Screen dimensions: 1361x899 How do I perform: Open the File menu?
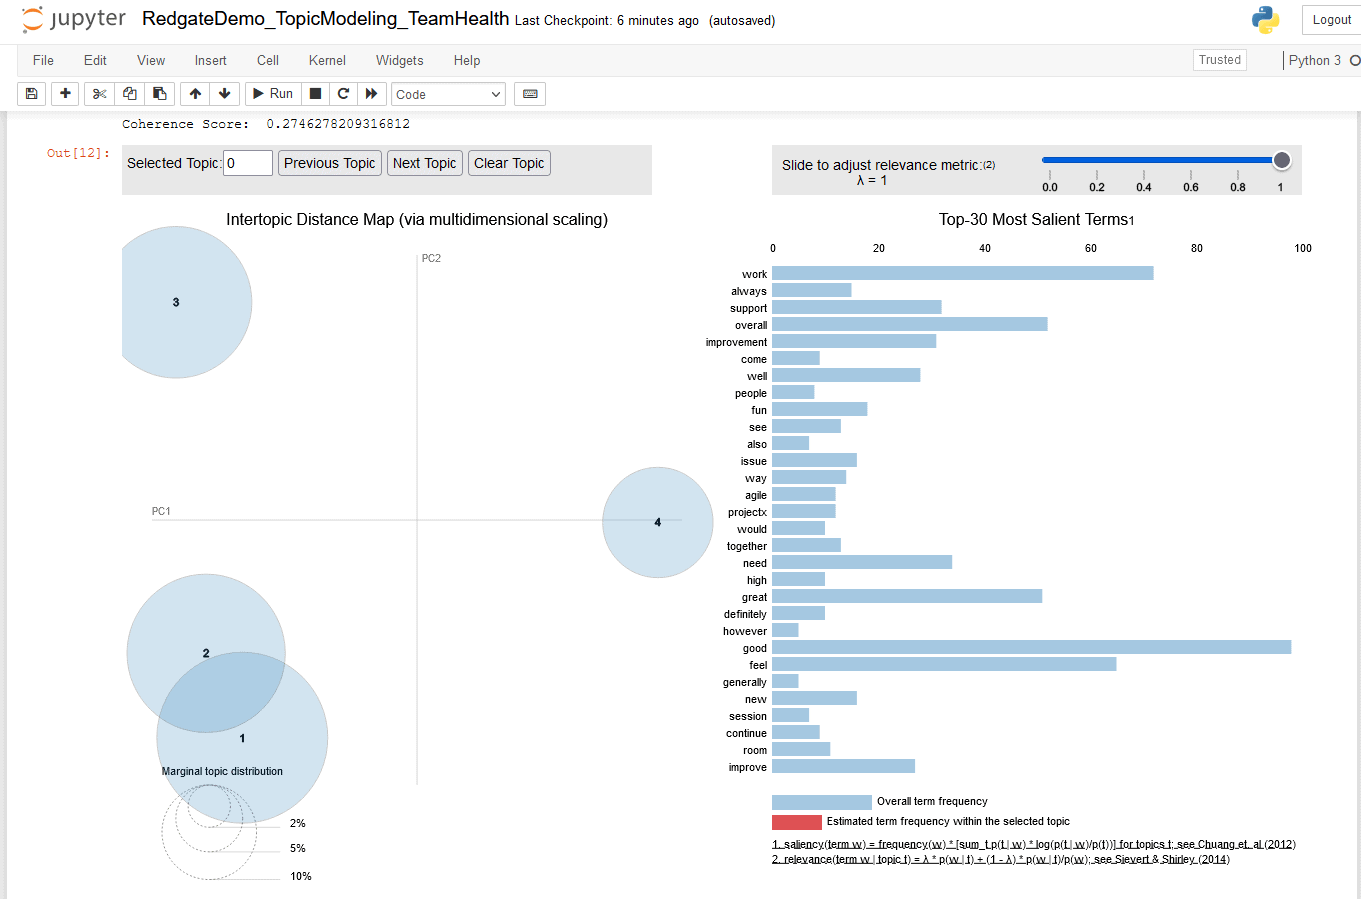[x=43, y=60]
